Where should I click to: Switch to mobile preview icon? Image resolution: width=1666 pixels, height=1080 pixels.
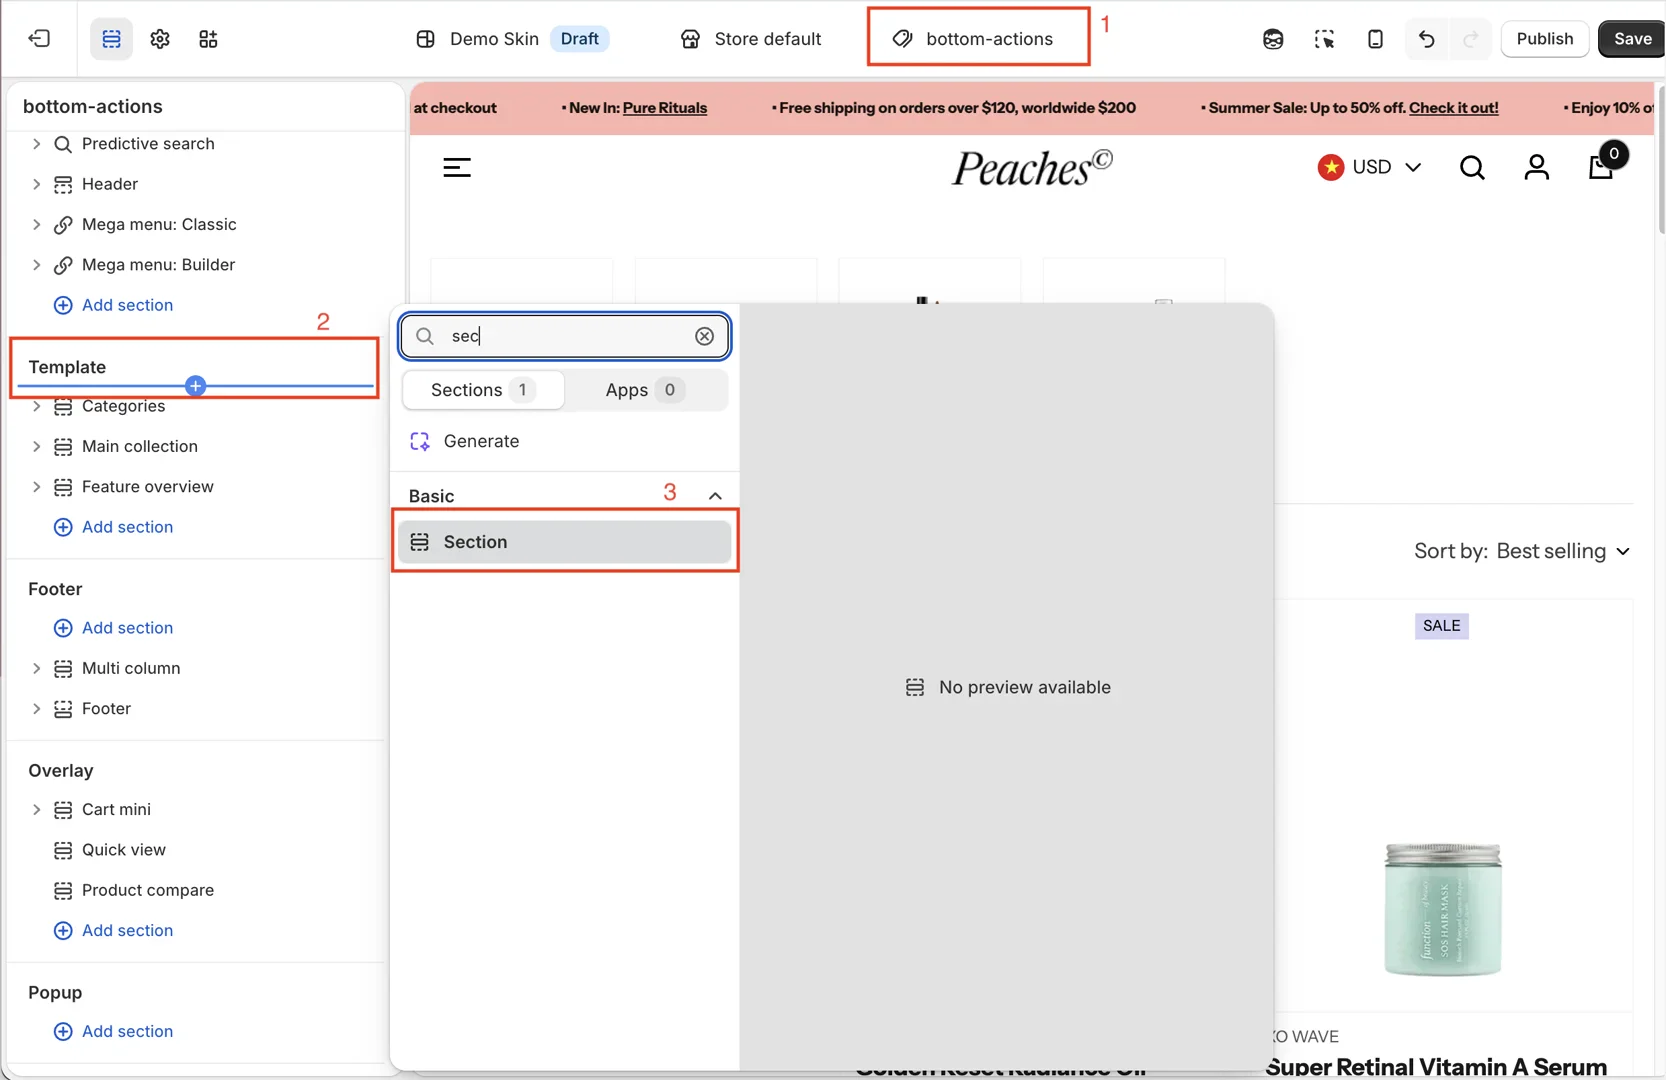1375,39
